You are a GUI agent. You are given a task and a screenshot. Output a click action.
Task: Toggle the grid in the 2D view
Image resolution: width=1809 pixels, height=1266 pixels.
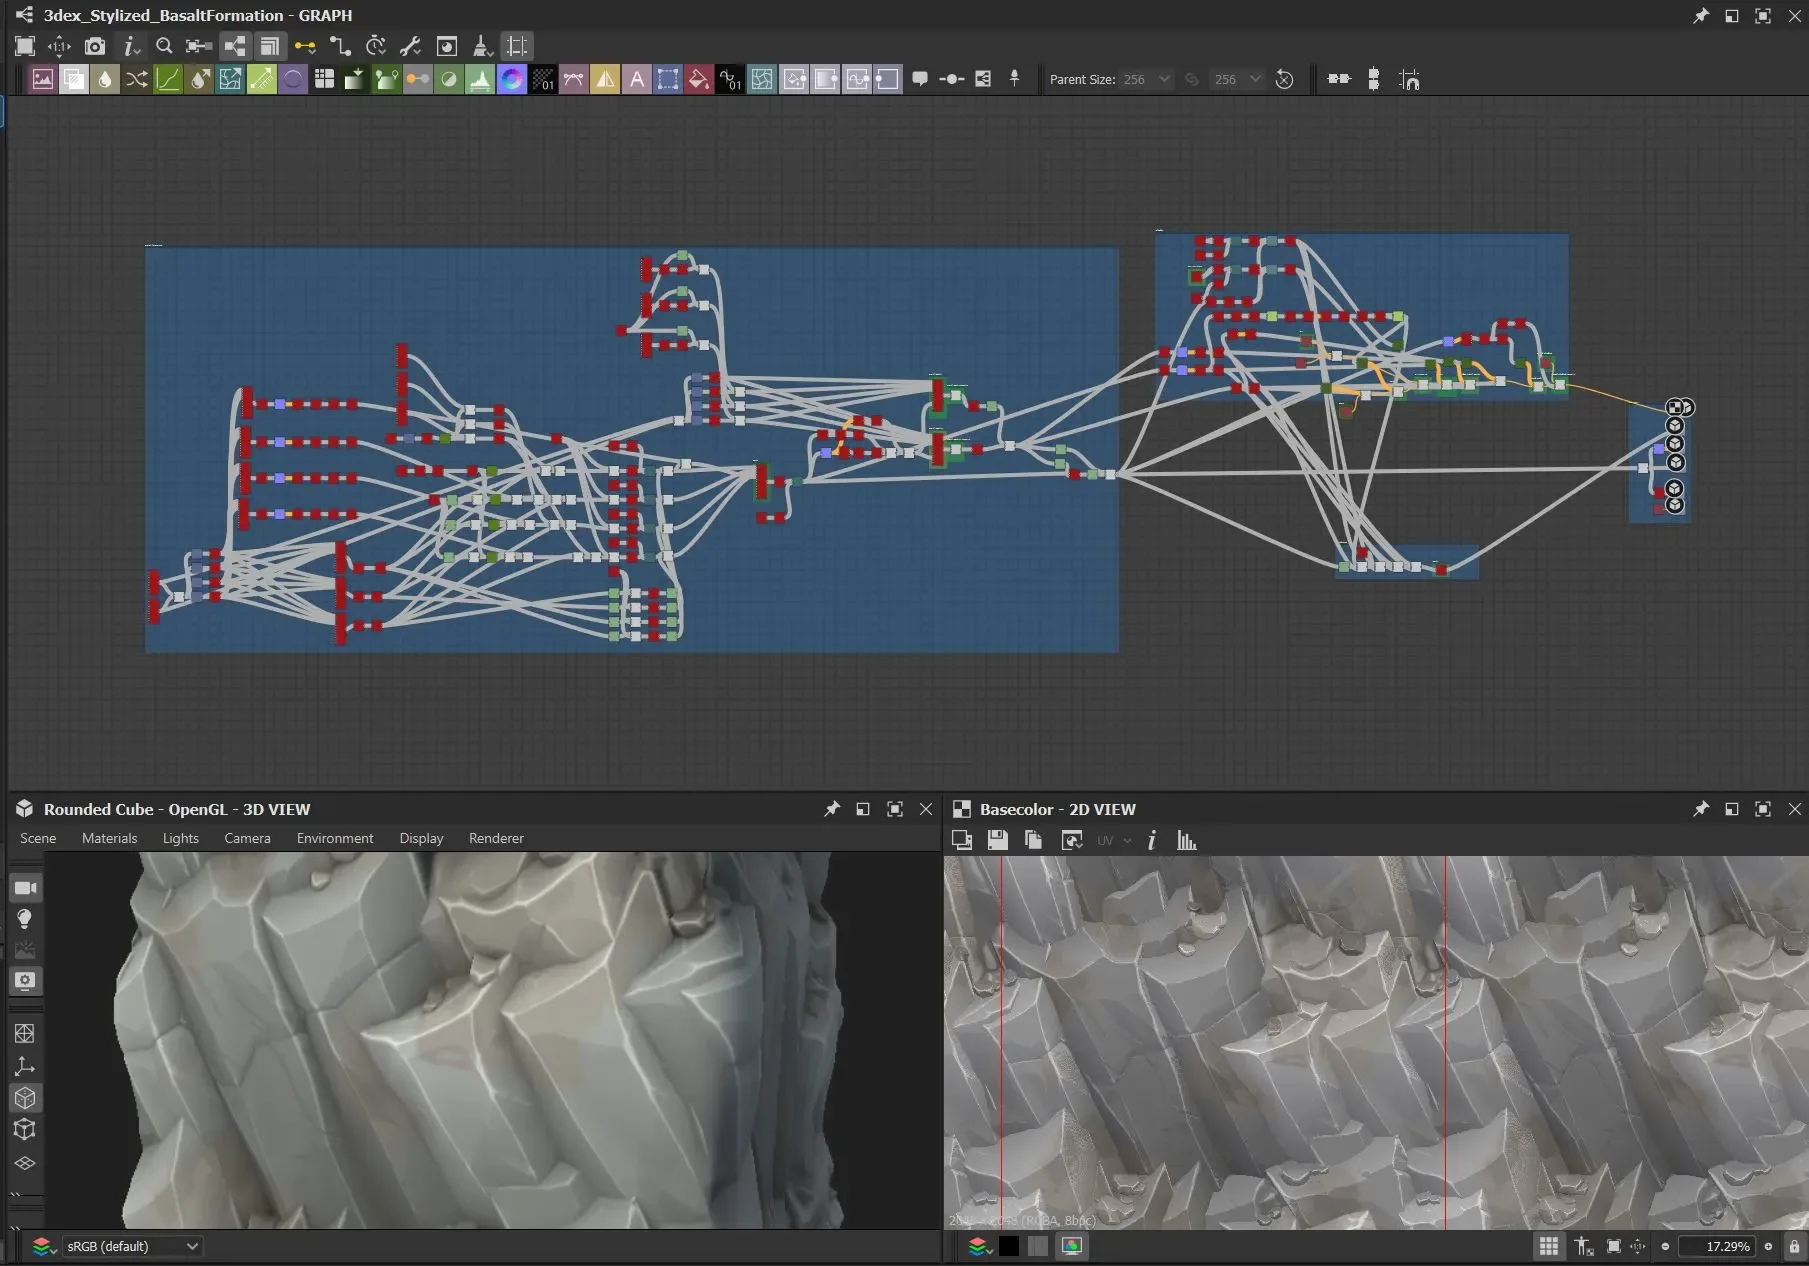(1549, 1246)
